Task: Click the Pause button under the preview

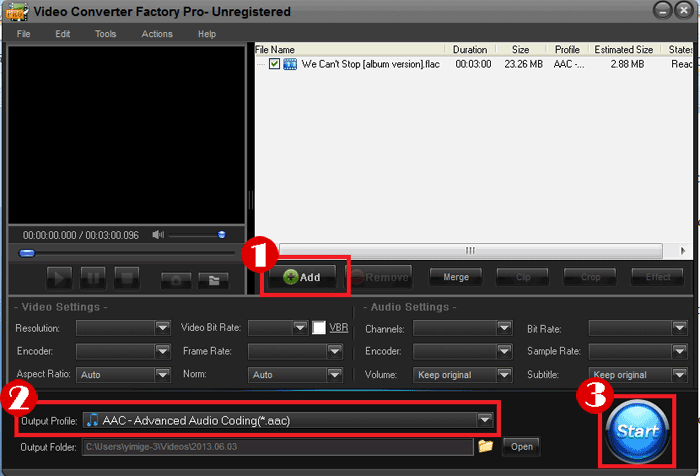Action: (93, 278)
